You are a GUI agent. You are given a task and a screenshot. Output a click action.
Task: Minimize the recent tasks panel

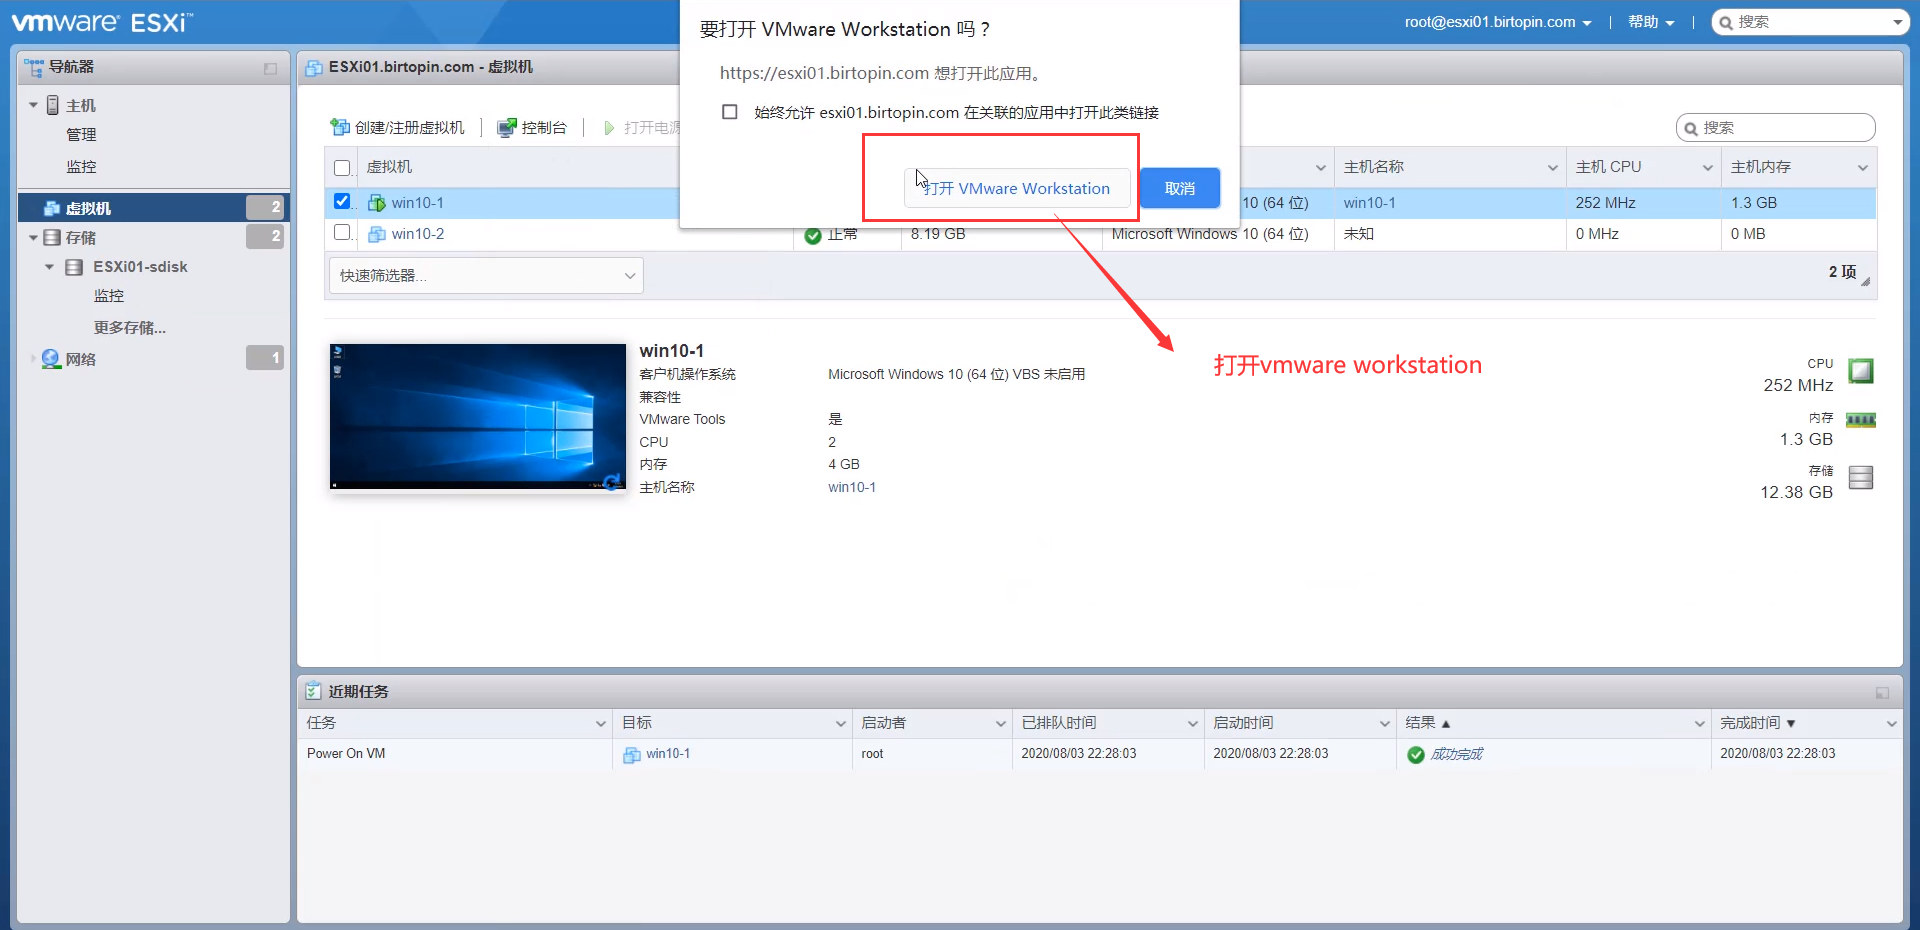tap(1882, 692)
